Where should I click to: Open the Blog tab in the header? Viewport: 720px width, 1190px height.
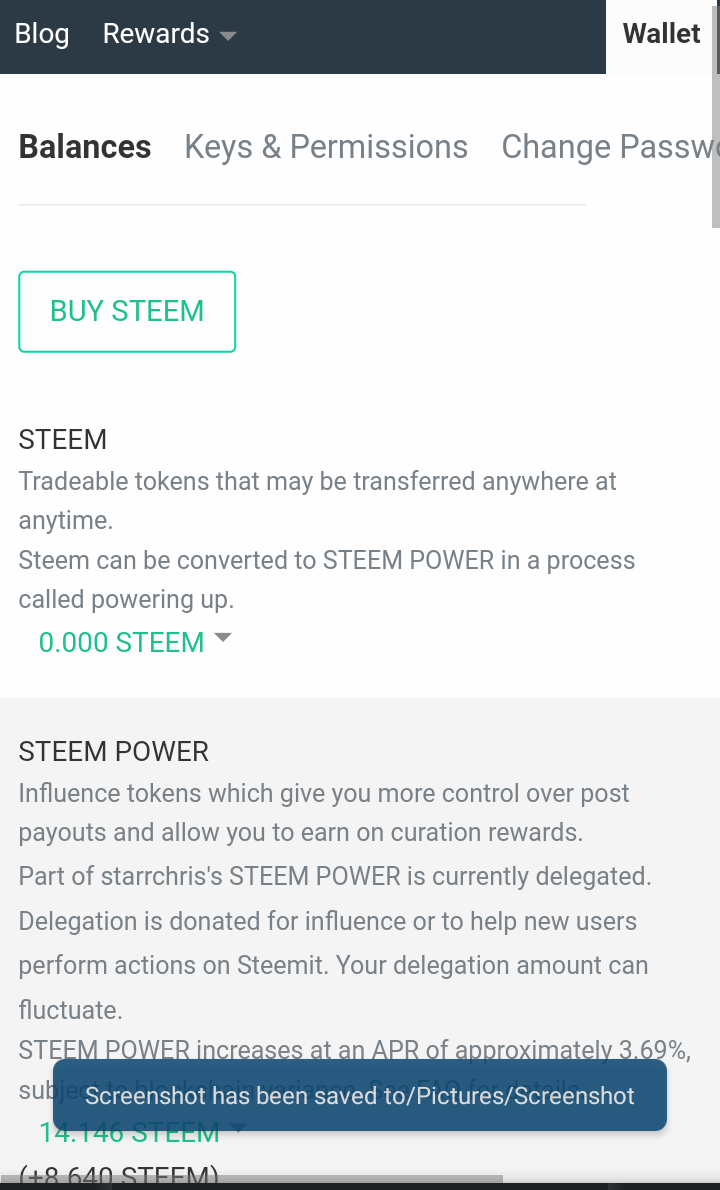pyautogui.click(x=42, y=33)
